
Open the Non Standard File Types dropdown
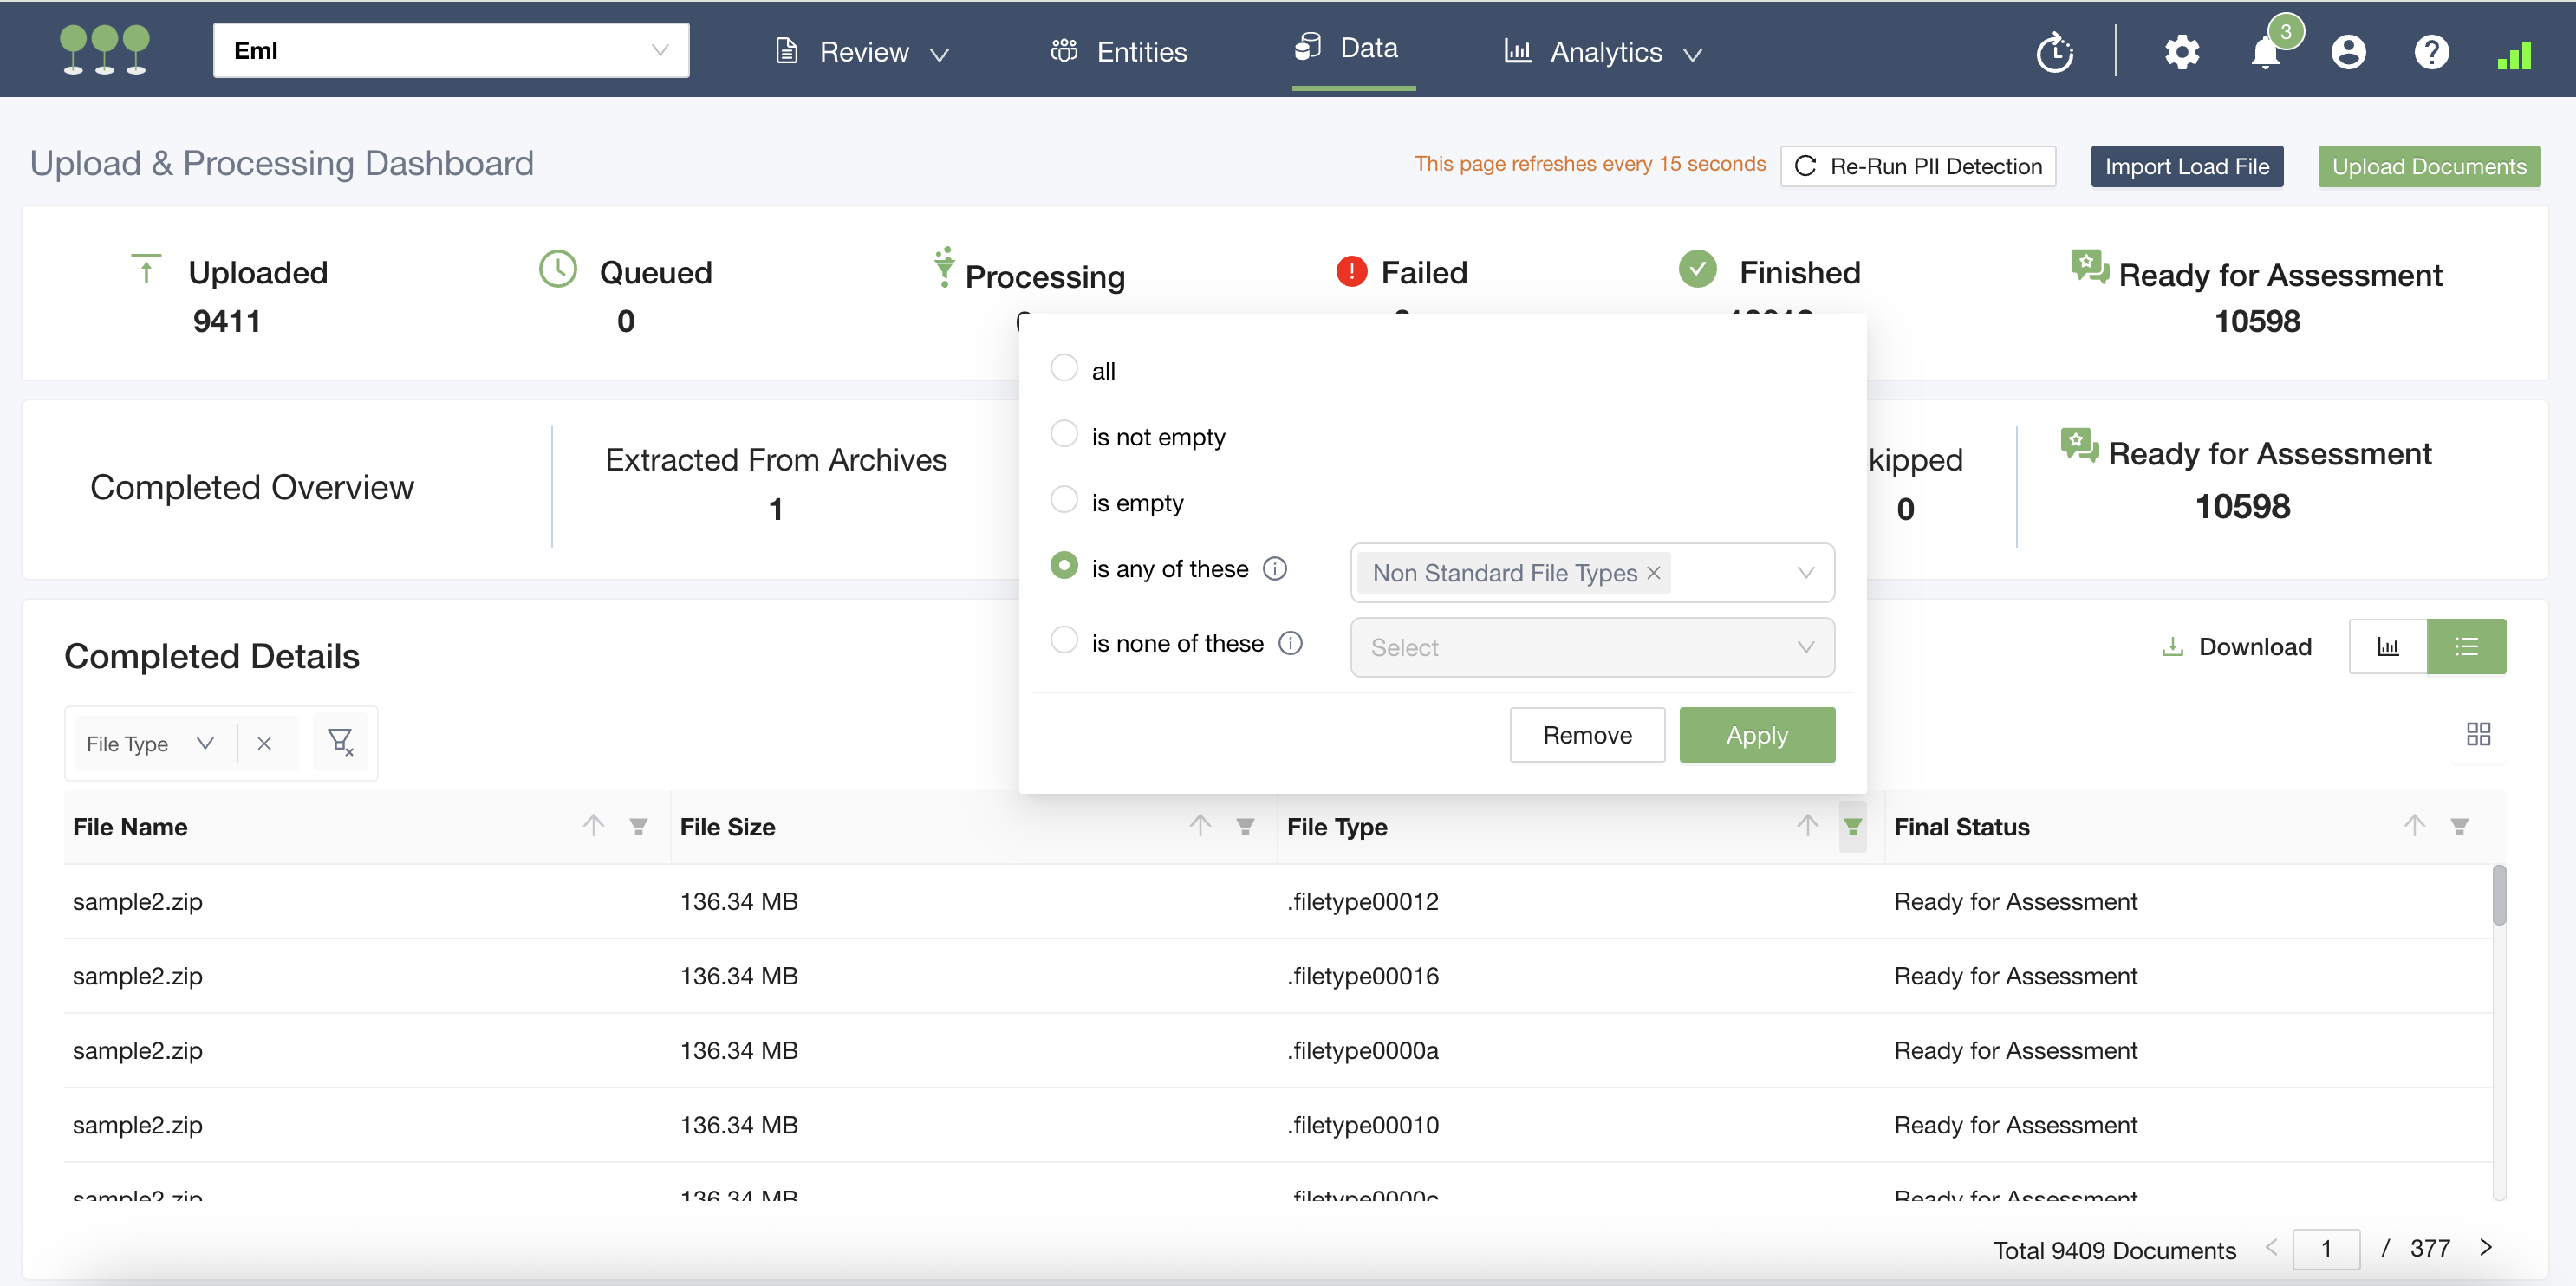pos(1805,573)
